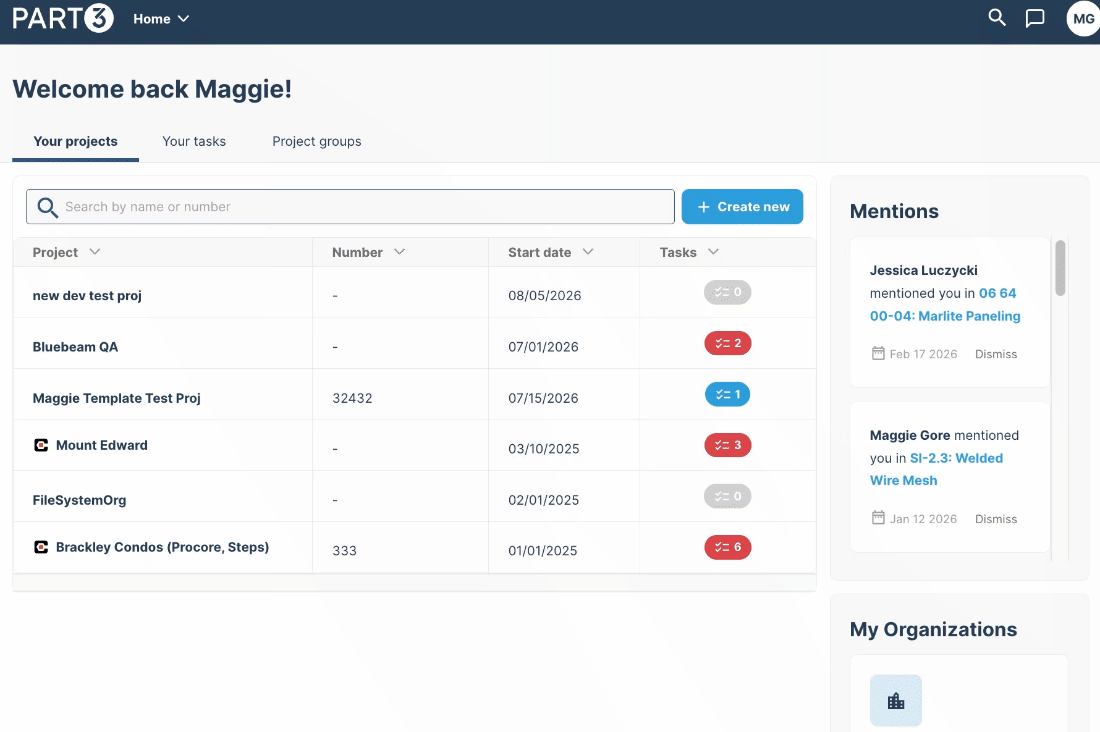Click the calendar icon next to Jan 12 2026

(x=878, y=518)
